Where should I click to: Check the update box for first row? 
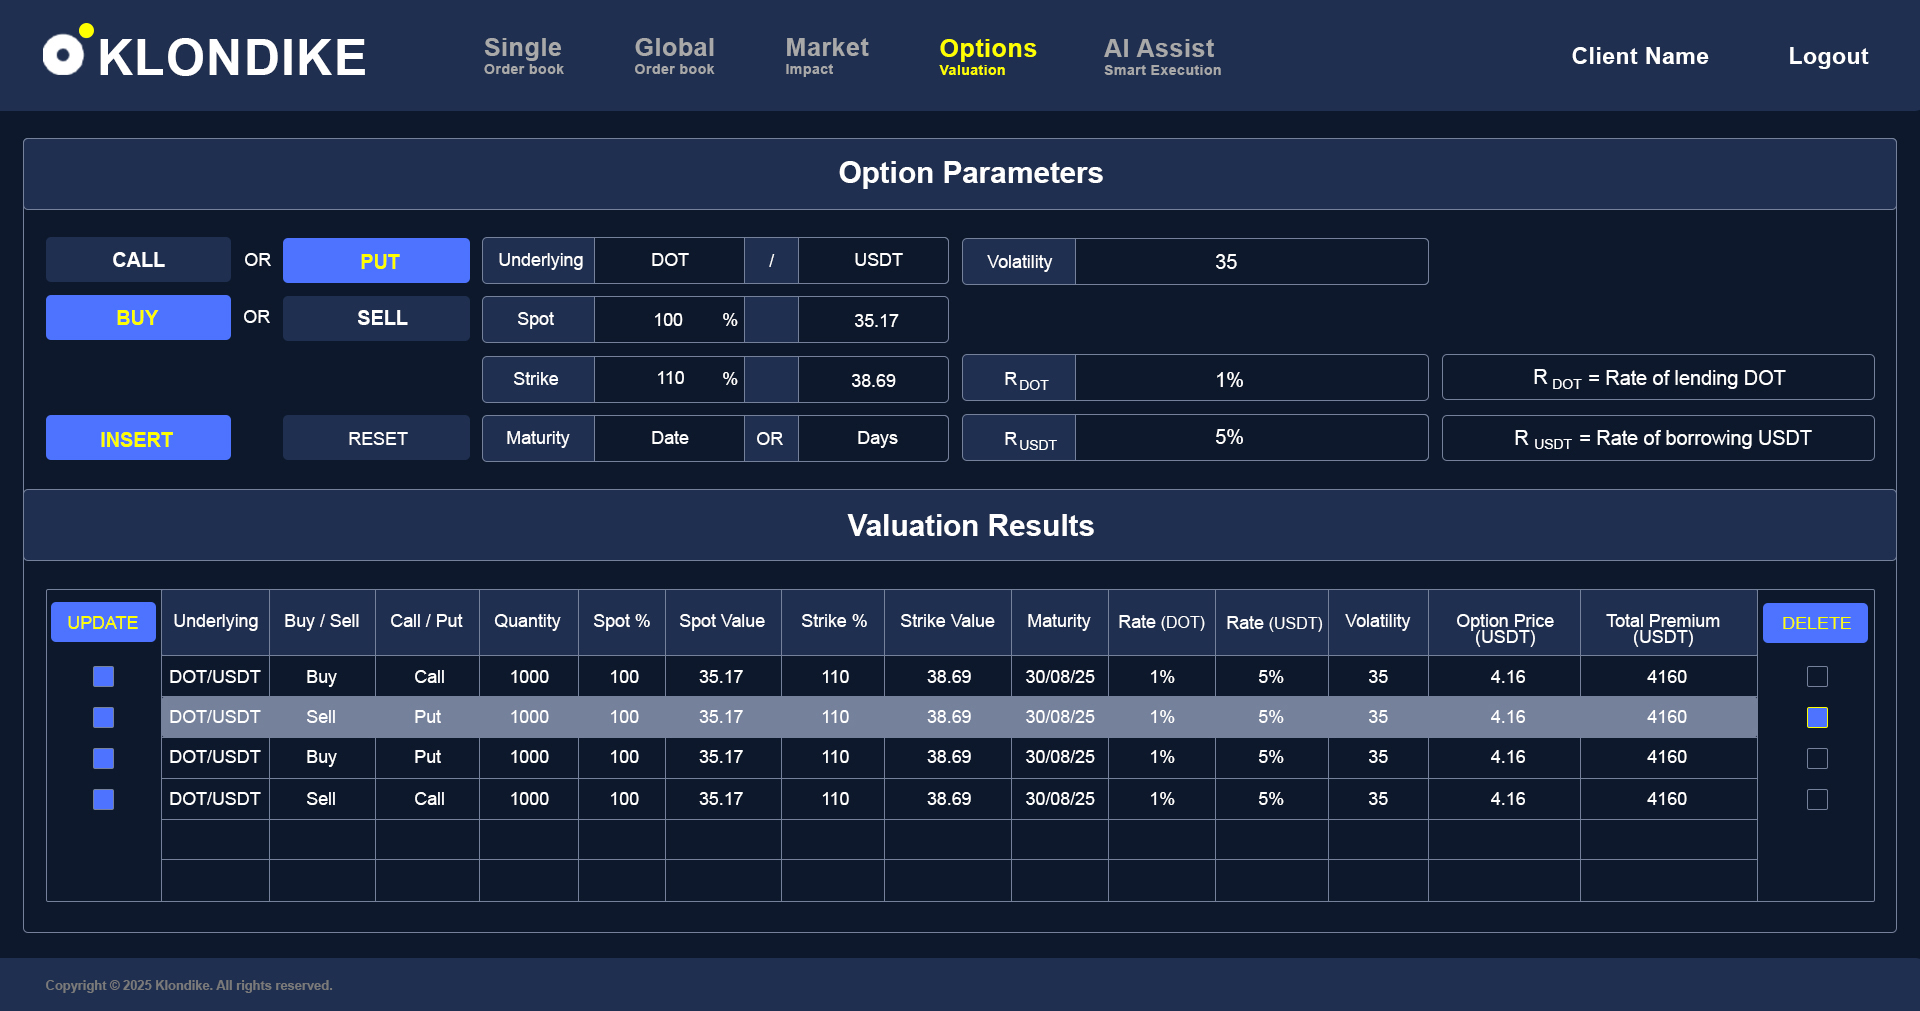coord(103,677)
